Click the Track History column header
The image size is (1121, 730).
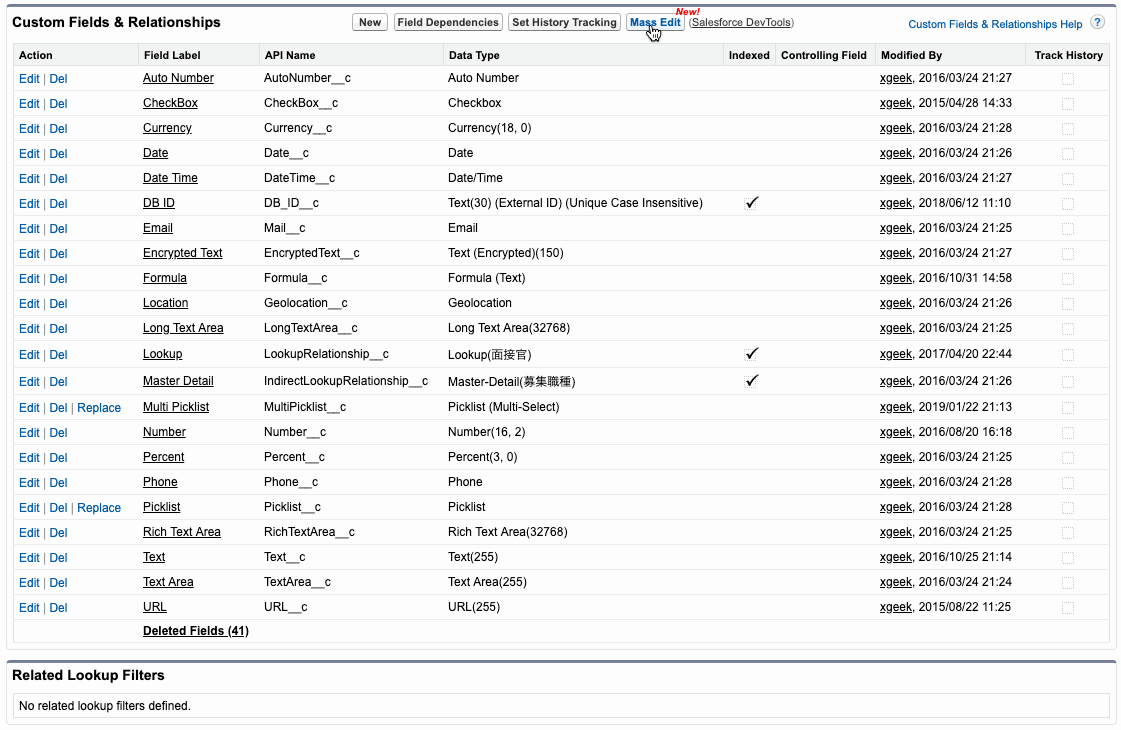pyautogui.click(x=1069, y=55)
